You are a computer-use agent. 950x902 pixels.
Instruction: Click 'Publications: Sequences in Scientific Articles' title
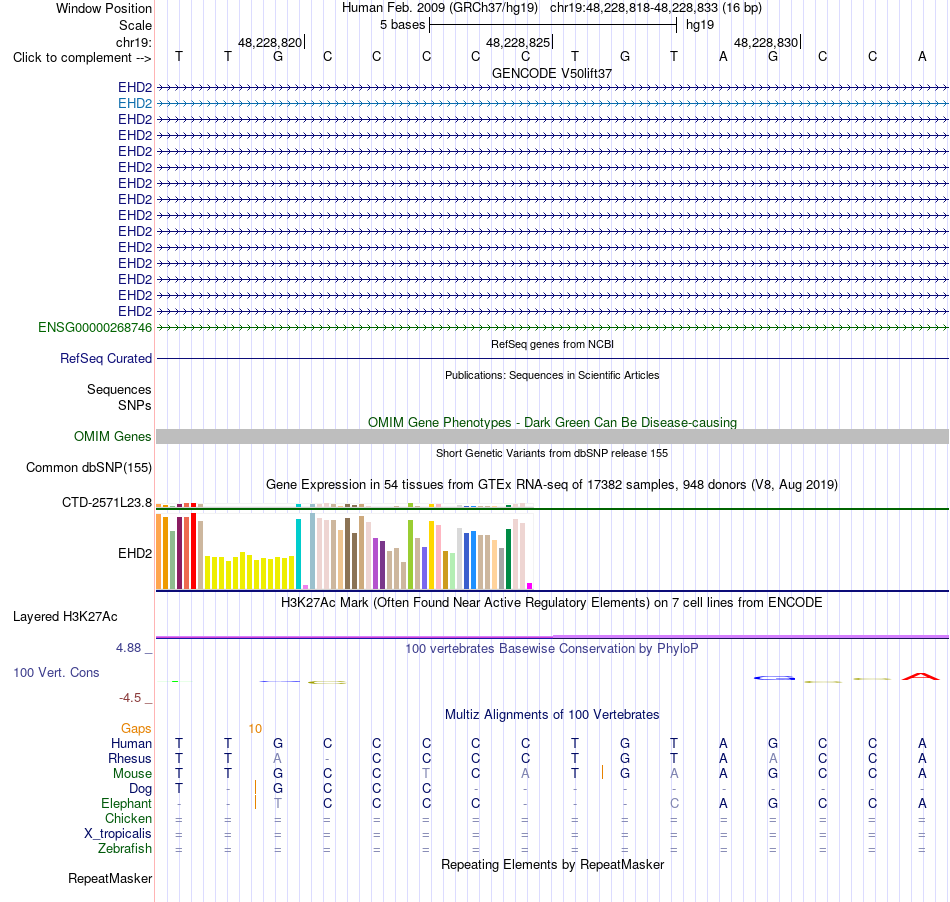point(552,375)
